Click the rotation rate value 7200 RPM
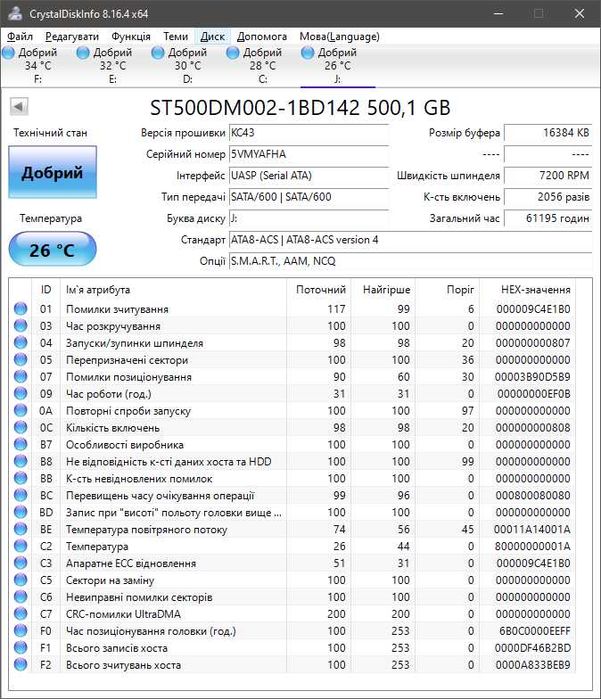 pos(548,176)
